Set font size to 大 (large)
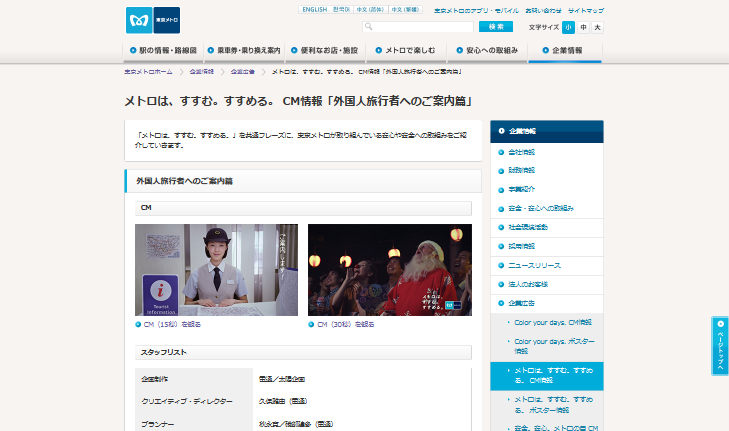 pos(597,27)
